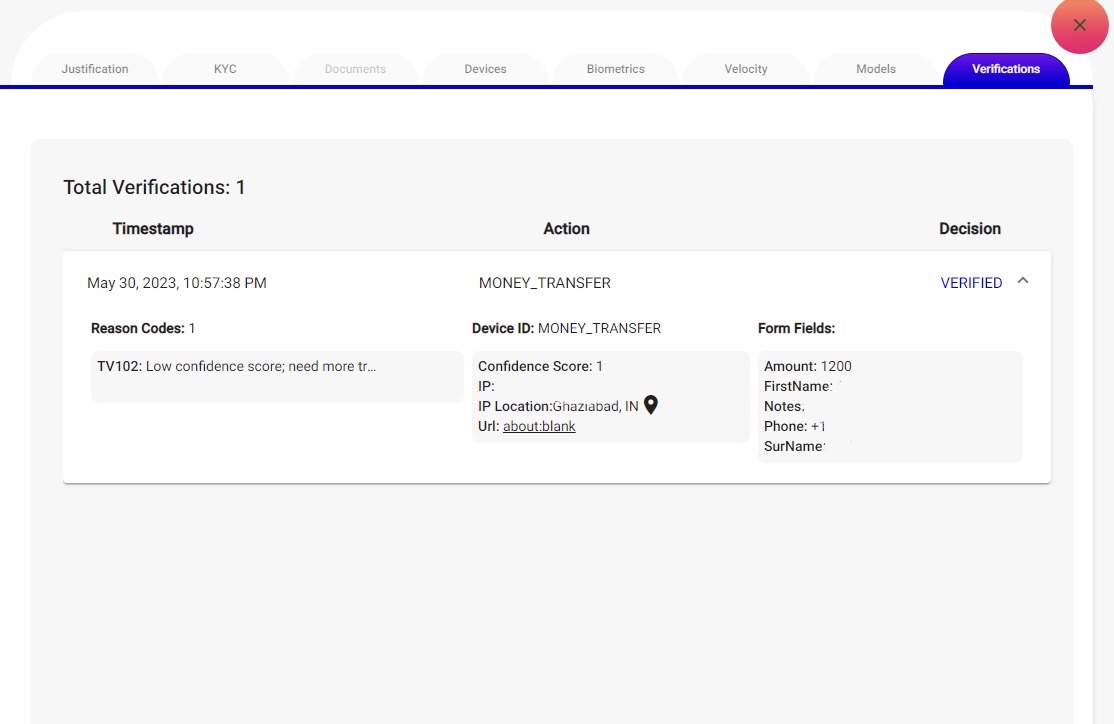Click the Total Verifications: 1 heading
Viewport: 1114px width, 724px height.
[154, 187]
